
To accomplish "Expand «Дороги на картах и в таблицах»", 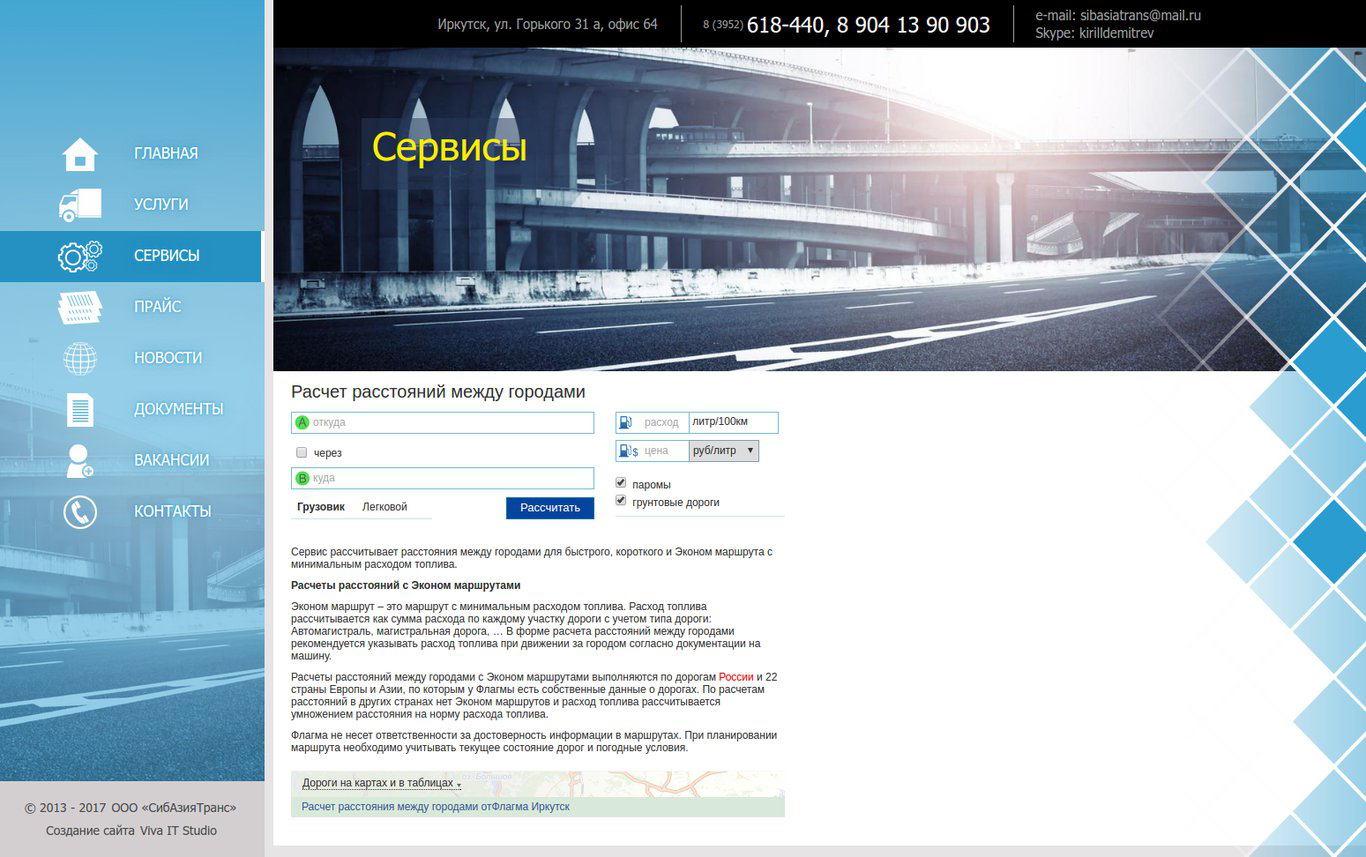I will click(x=380, y=783).
